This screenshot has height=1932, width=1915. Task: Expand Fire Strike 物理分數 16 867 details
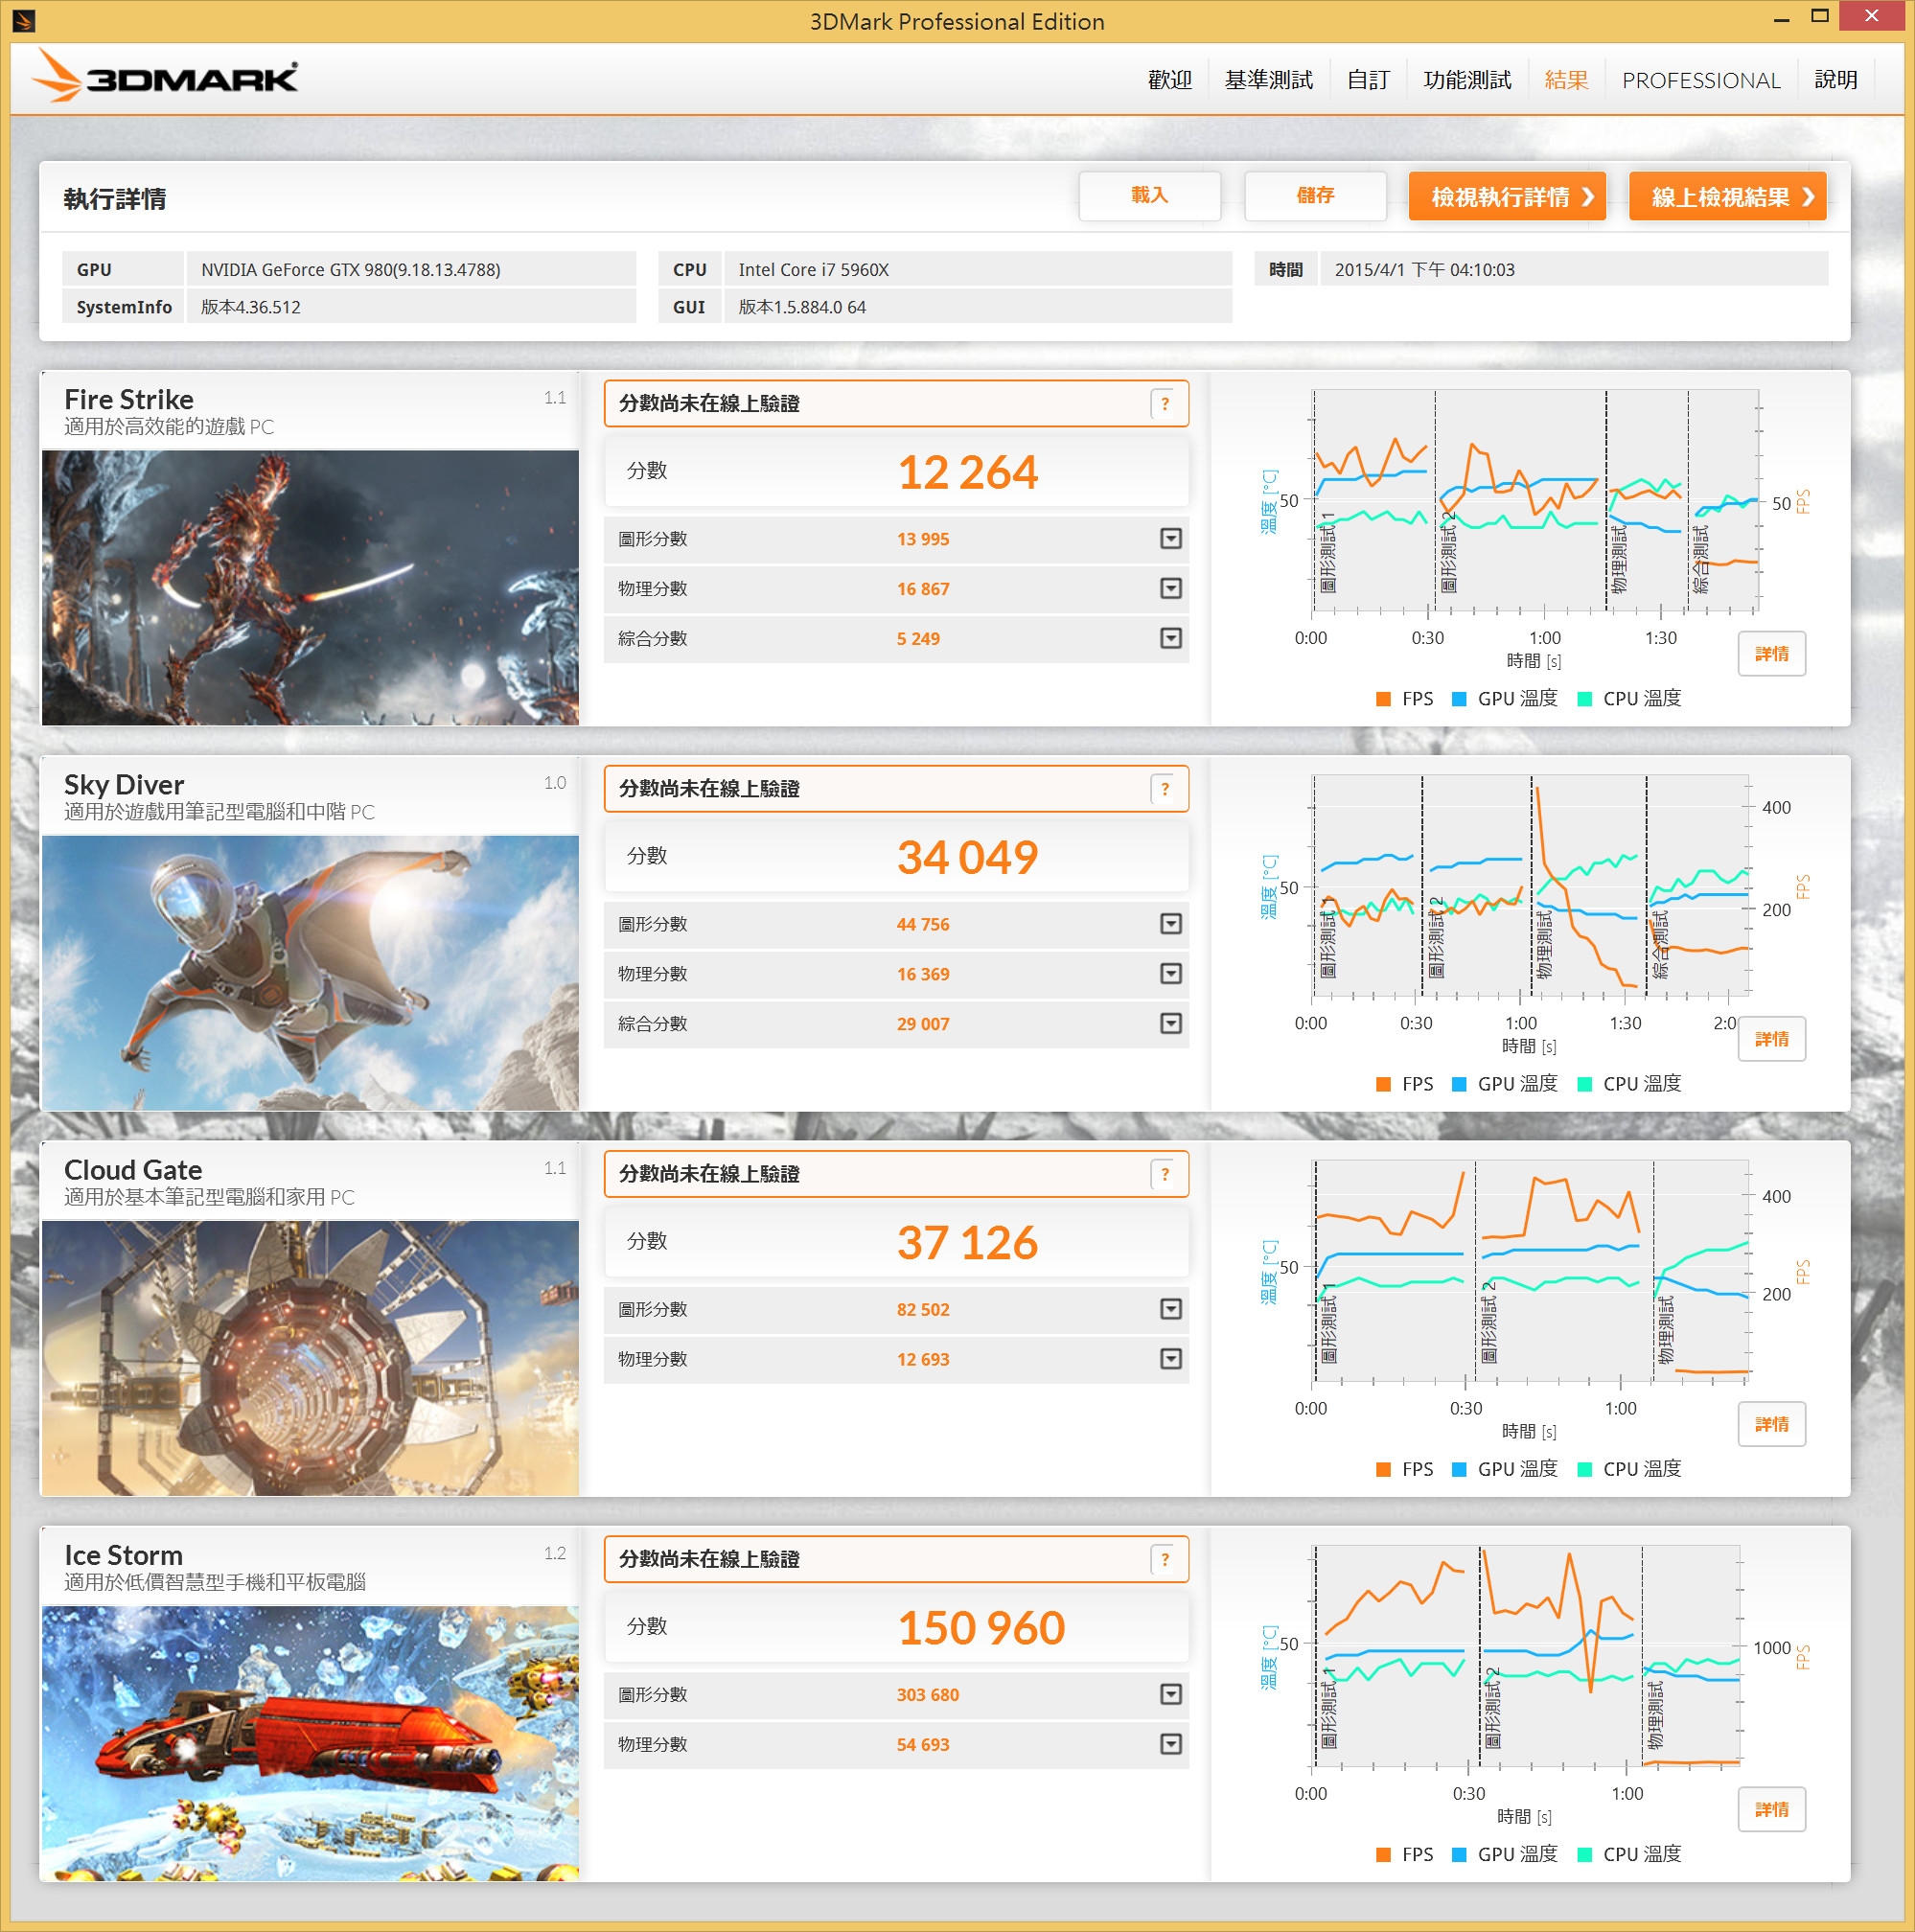pos(1170,589)
